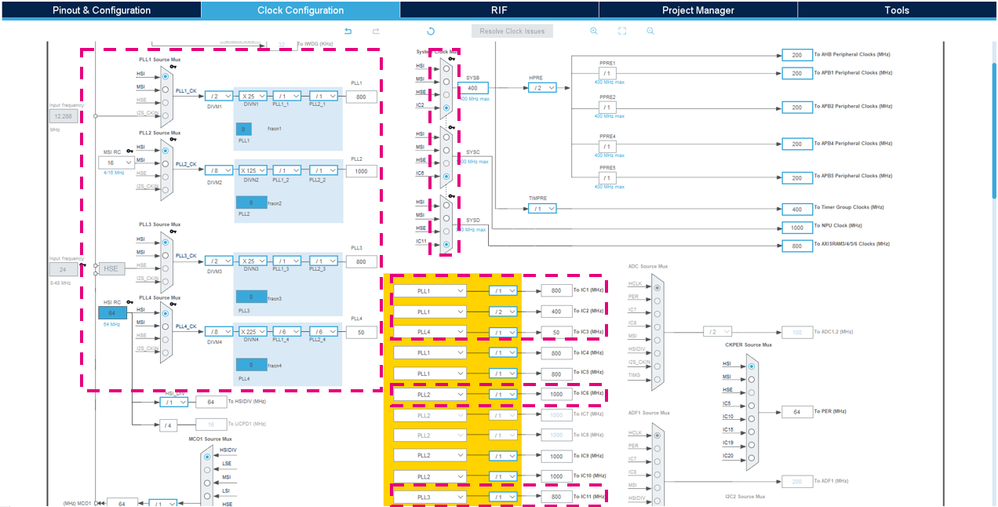Select MSI in the CKPER Source Mux
The width and height of the screenshot is (998, 507).
(752, 379)
